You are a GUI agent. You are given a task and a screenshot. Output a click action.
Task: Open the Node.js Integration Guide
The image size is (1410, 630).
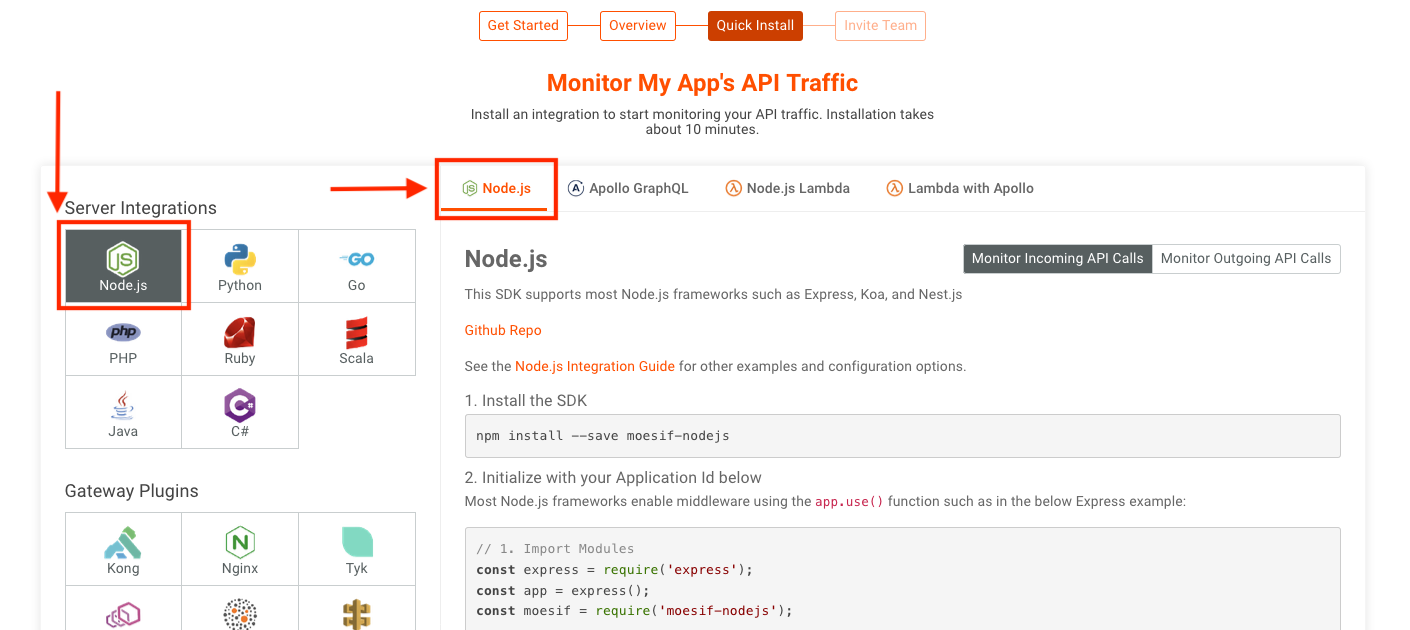(594, 366)
